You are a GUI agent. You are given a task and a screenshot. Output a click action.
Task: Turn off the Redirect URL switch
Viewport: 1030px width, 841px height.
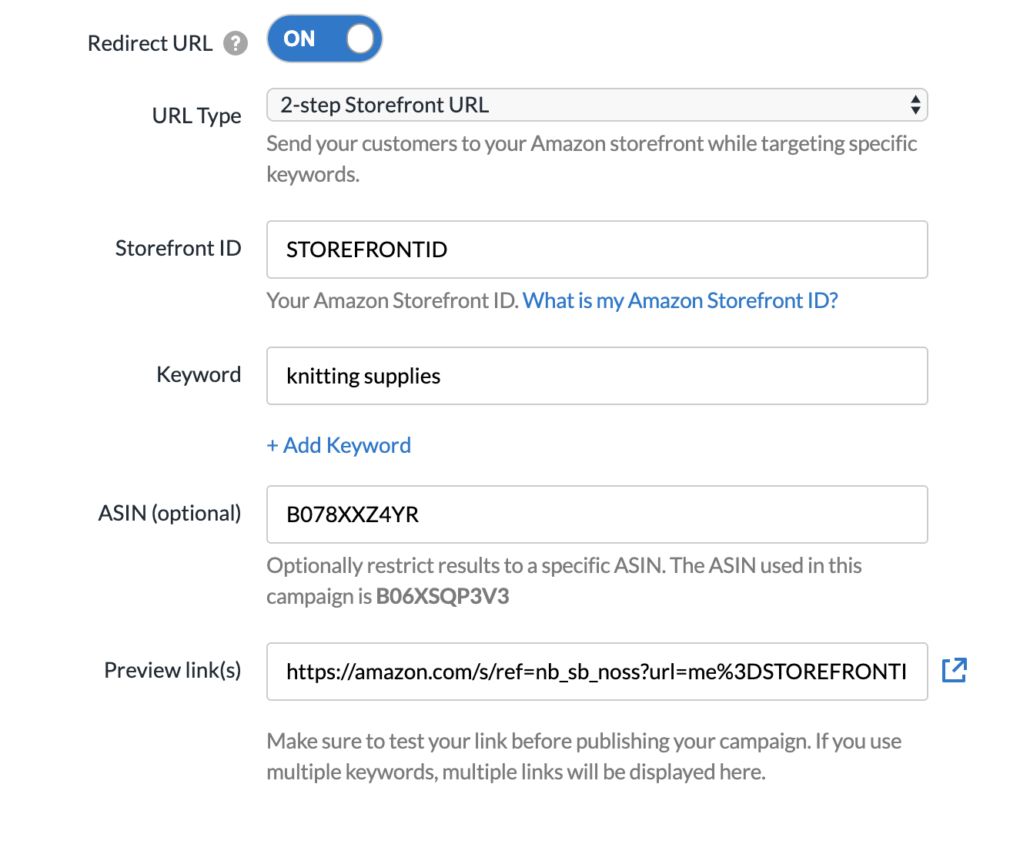click(x=324, y=39)
